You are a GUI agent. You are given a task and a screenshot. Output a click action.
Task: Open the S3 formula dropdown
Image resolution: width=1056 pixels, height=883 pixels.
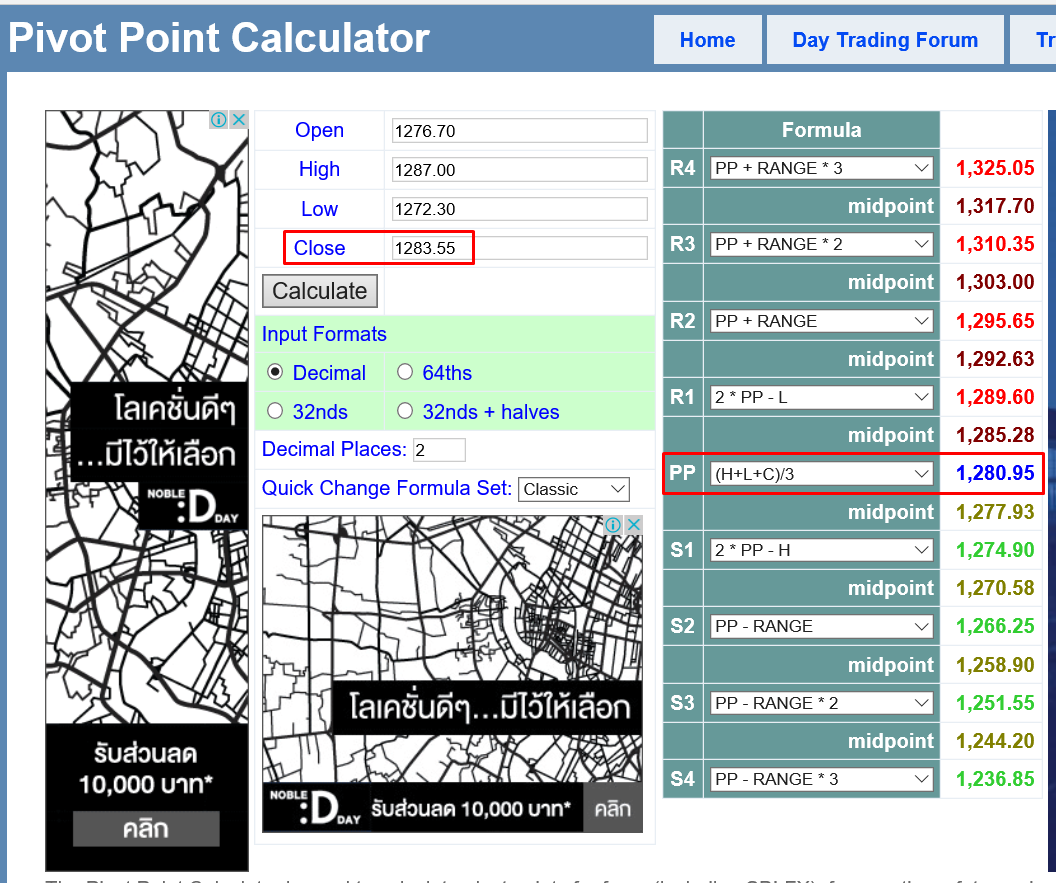[x=822, y=703]
